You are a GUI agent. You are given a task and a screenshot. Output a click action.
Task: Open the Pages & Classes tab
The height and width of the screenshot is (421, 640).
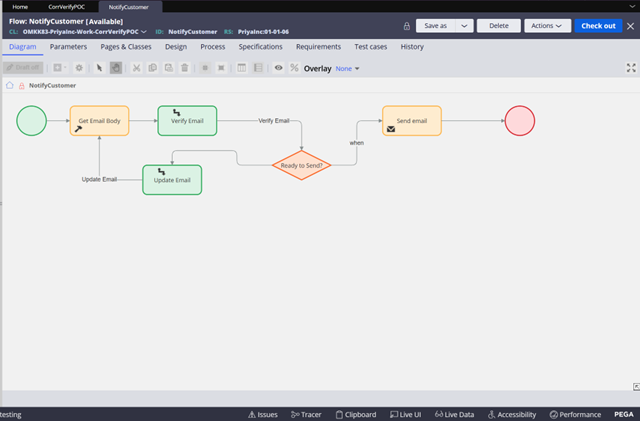126,47
